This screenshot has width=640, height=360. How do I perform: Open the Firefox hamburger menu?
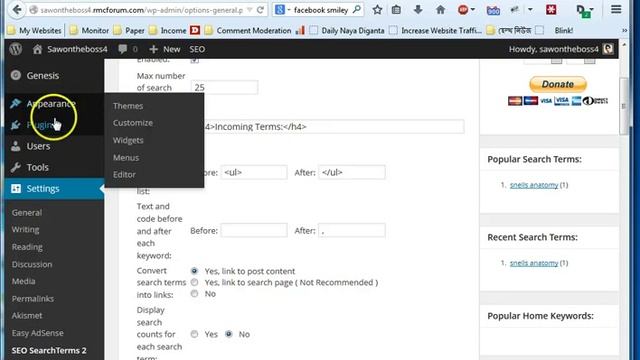616,9
